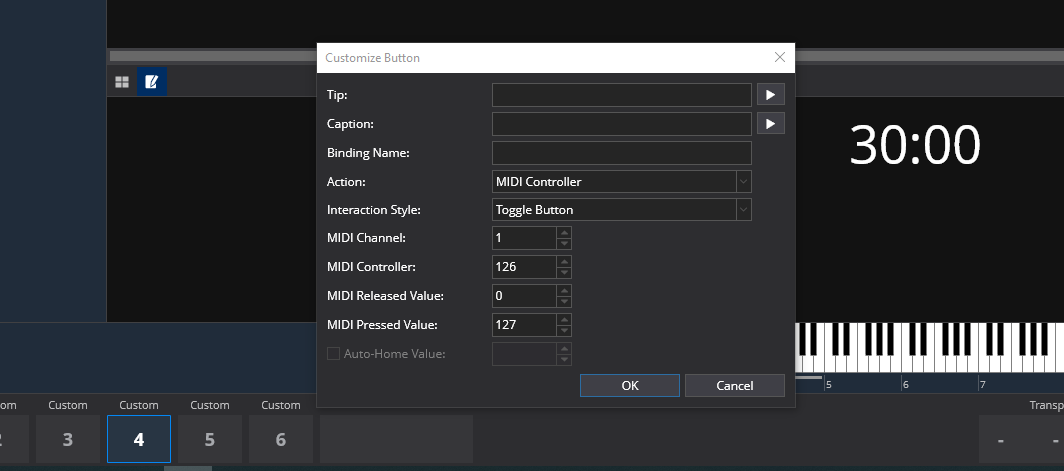This screenshot has height=471, width=1064.
Task: Click the grid layout icon
Action: 122,82
